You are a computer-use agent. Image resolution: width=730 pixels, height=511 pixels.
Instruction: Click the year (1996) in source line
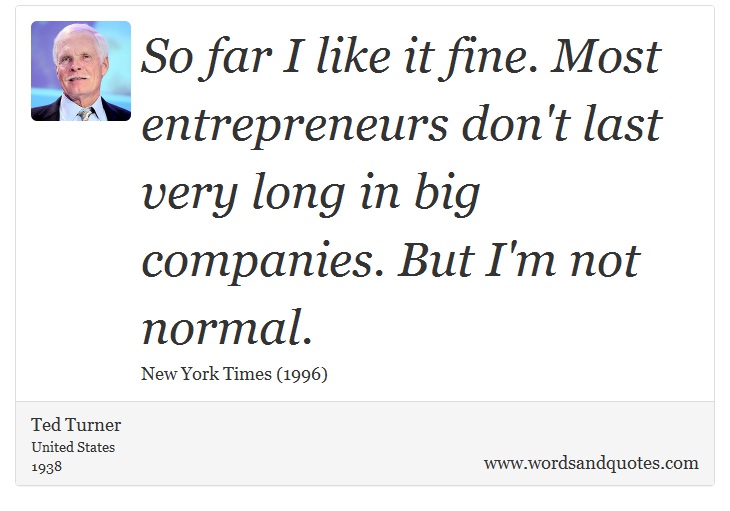click(x=302, y=374)
